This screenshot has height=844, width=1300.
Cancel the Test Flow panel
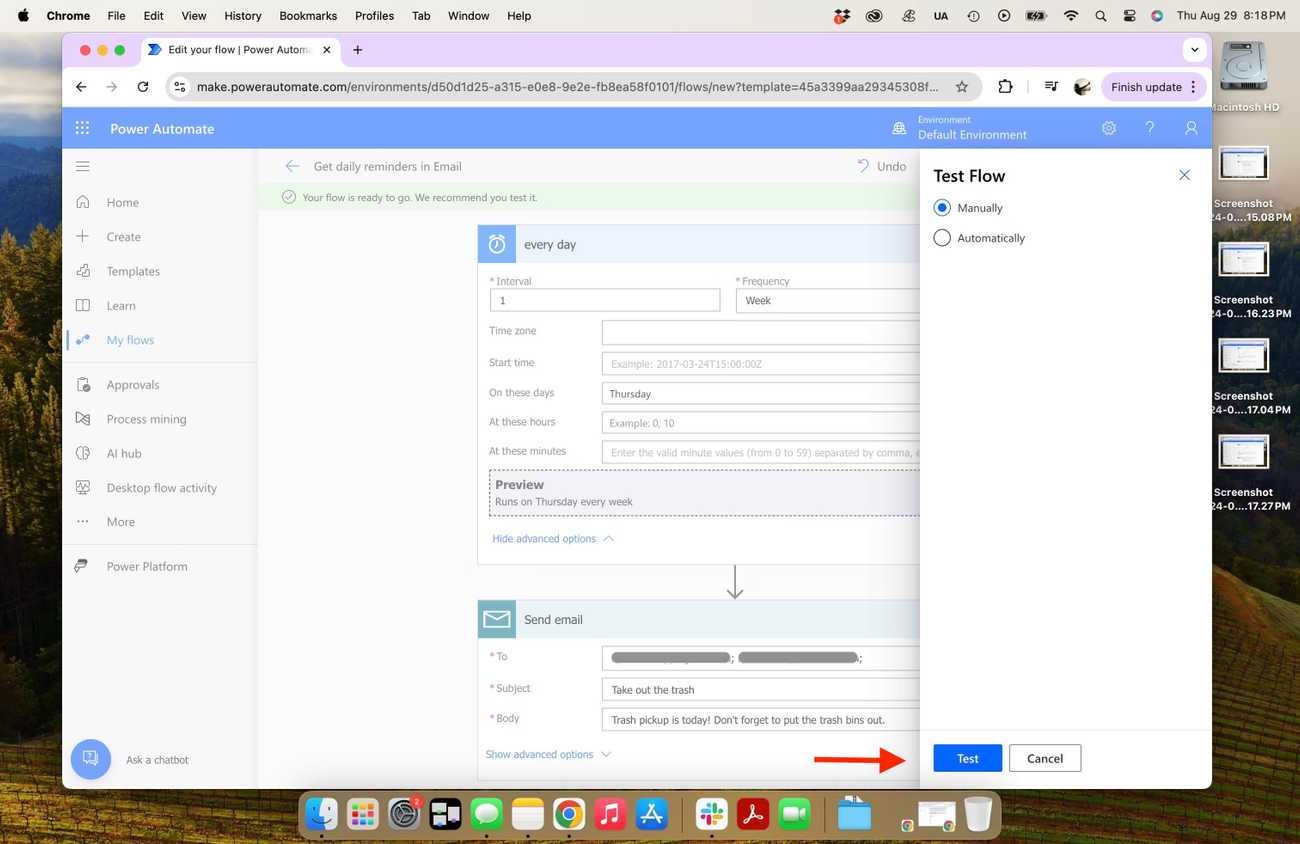tap(1045, 758)
